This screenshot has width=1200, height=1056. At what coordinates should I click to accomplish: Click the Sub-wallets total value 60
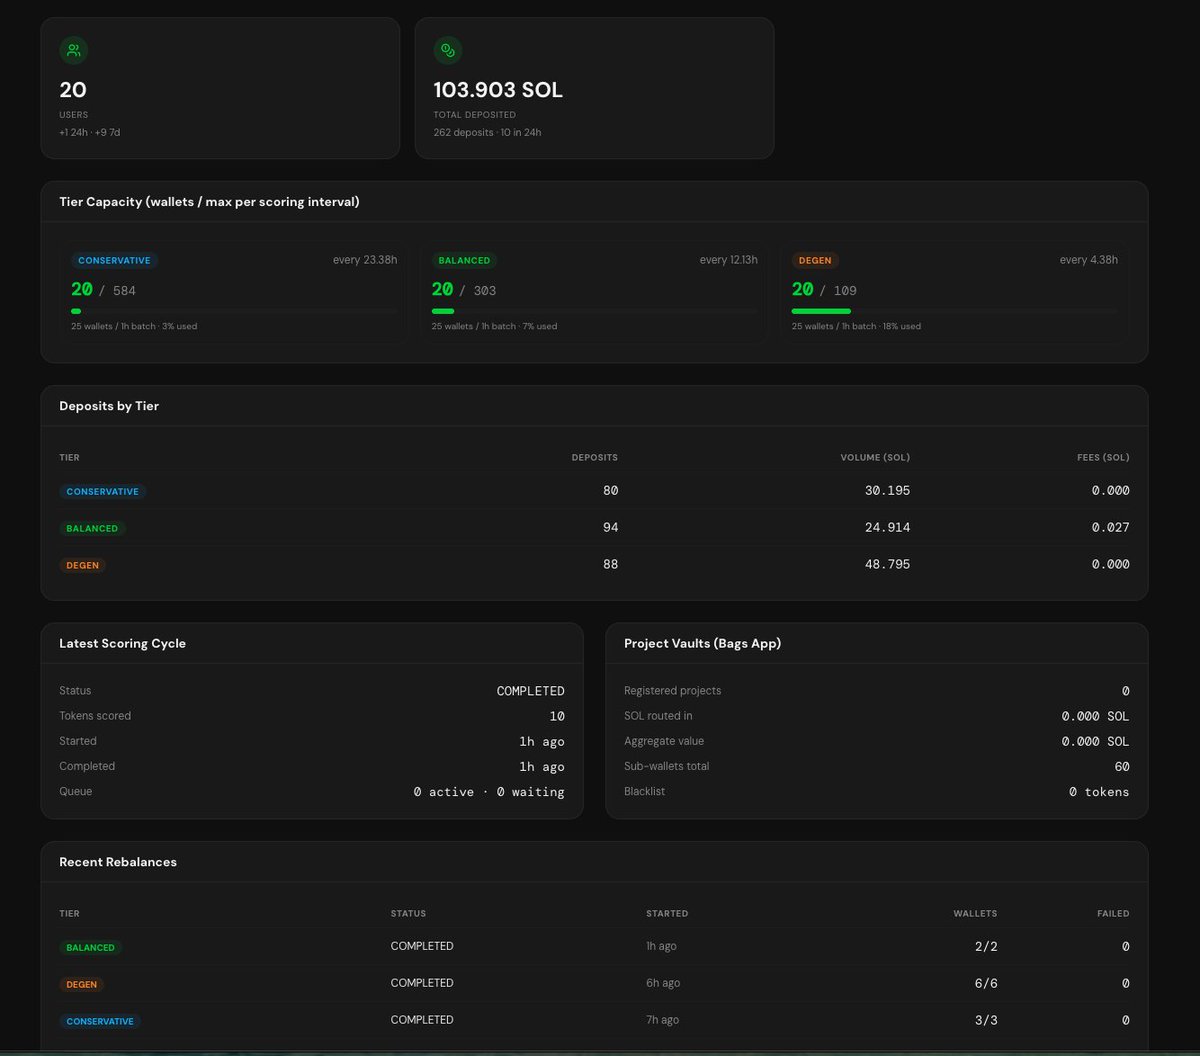coord(1122,767)
